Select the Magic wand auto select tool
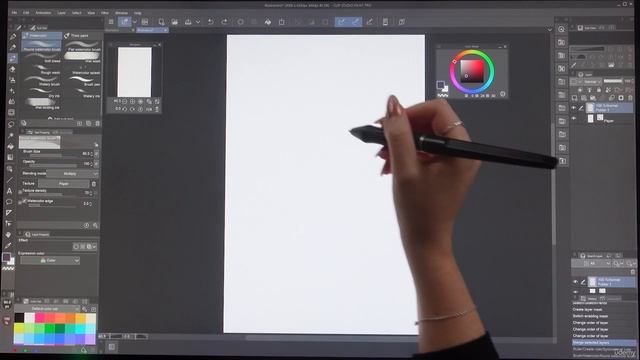Viewport: 640px width, 360px height. pyautogui.click(x=11, y=135)
